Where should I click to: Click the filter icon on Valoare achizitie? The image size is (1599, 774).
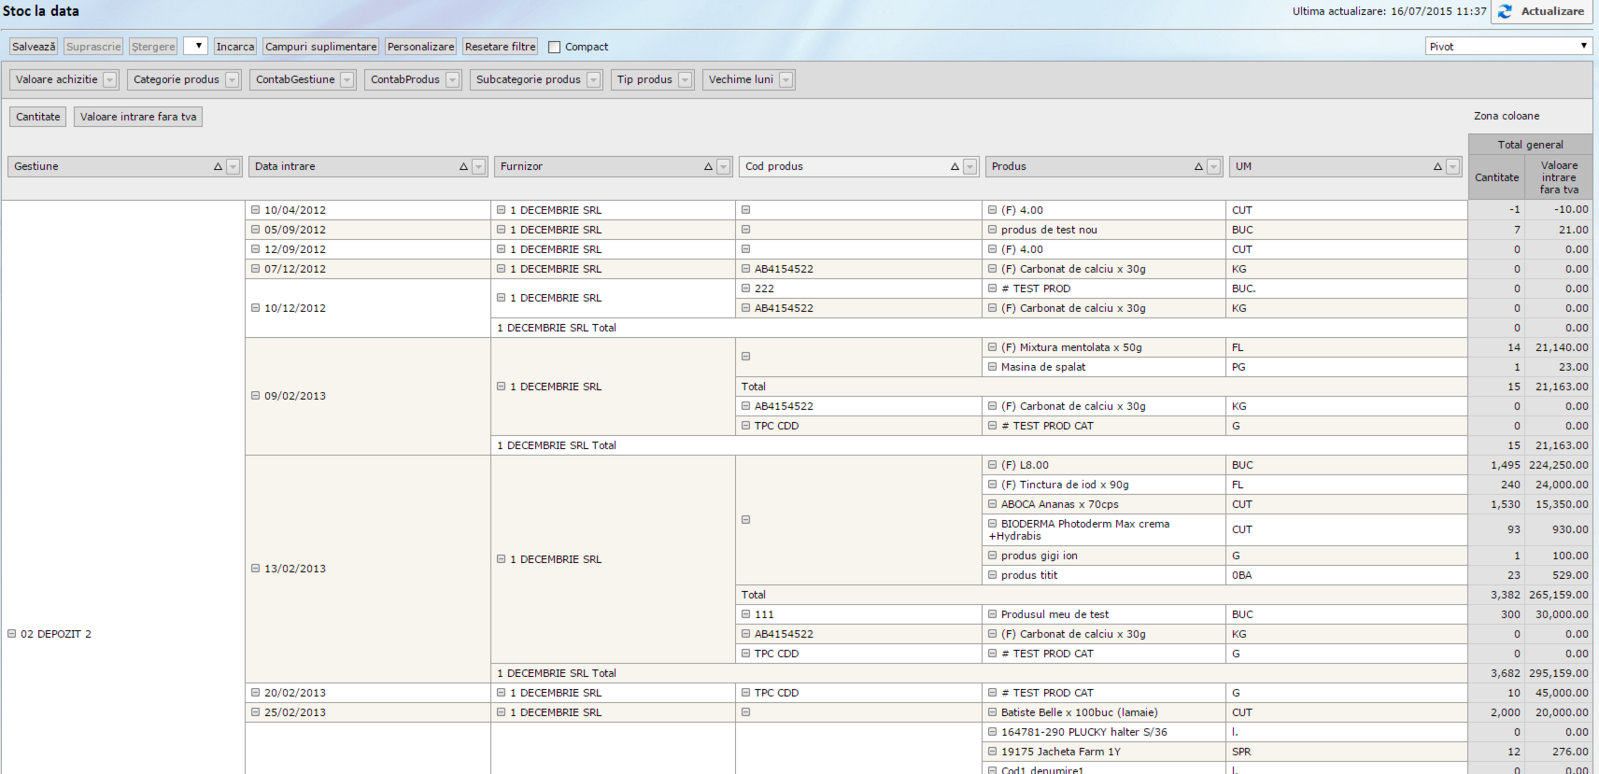point(110,80)
